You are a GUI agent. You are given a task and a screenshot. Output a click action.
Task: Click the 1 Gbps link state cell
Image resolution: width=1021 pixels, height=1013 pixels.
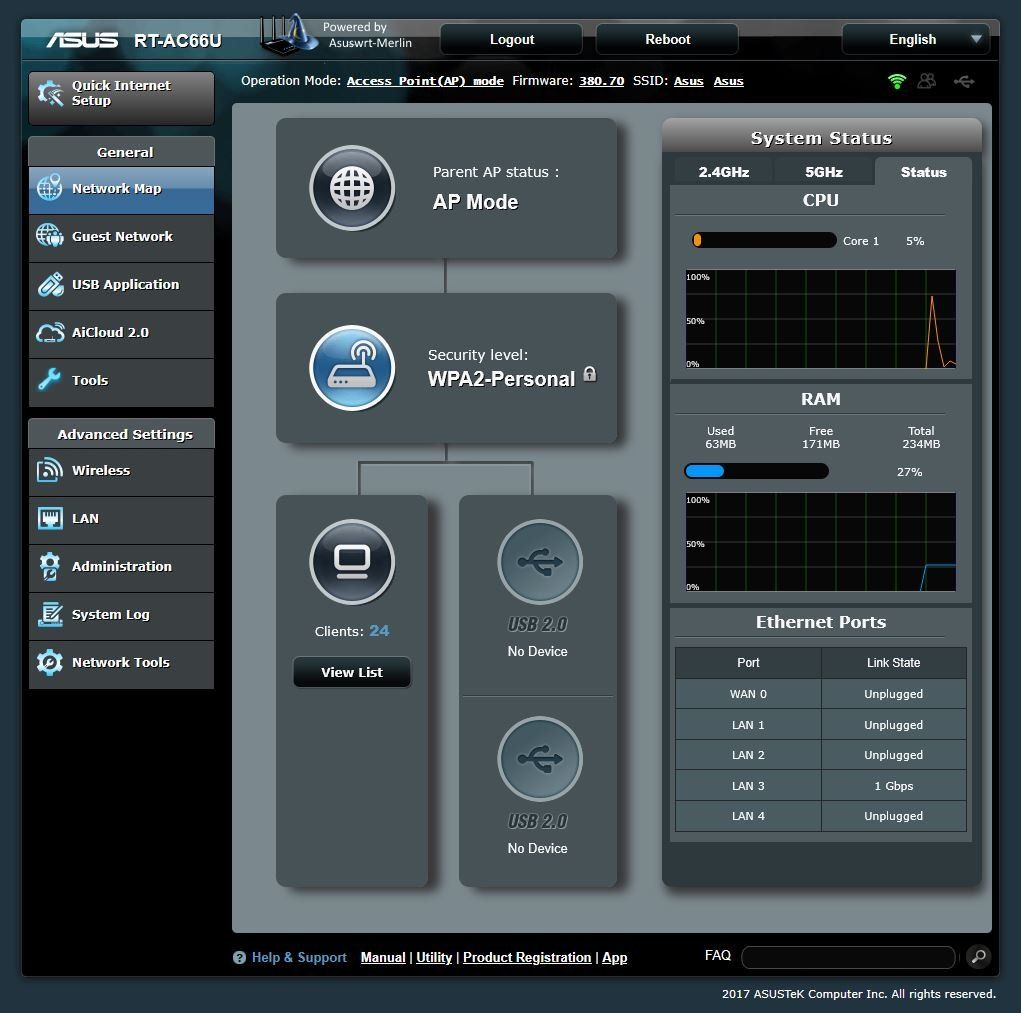click(x=893, y=786)
